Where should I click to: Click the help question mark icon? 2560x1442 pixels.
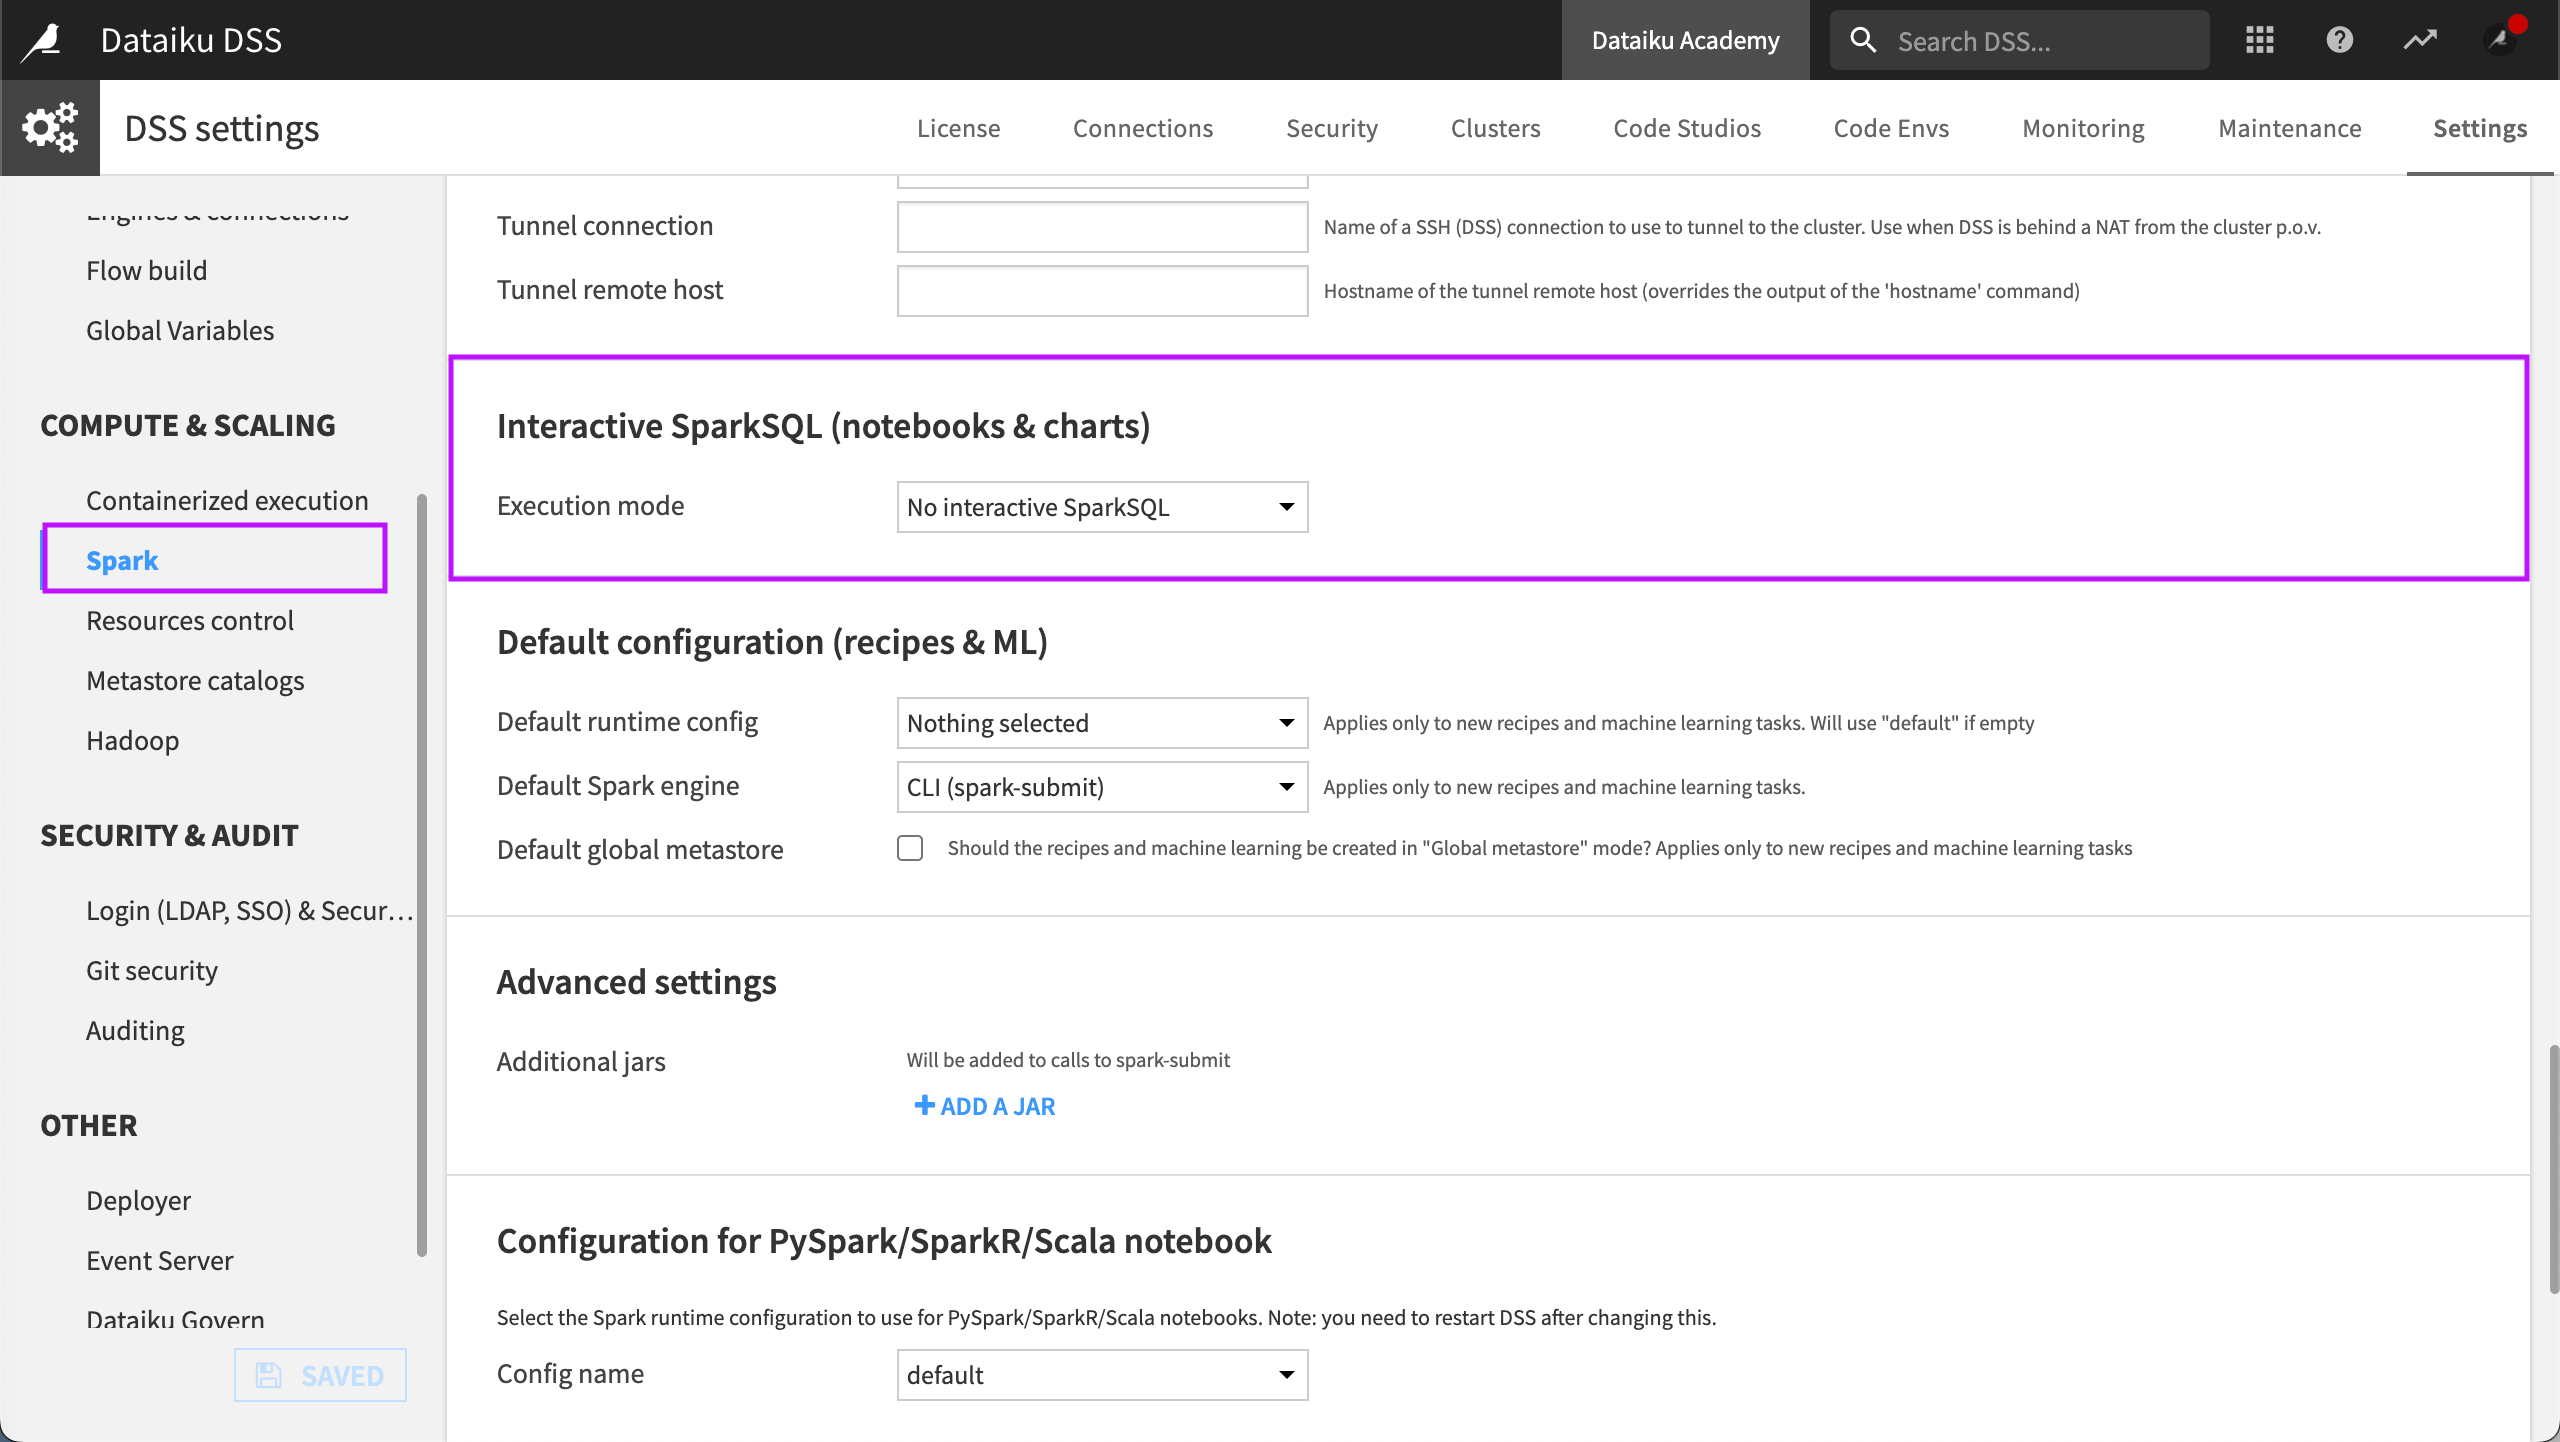coord(2340,39)
